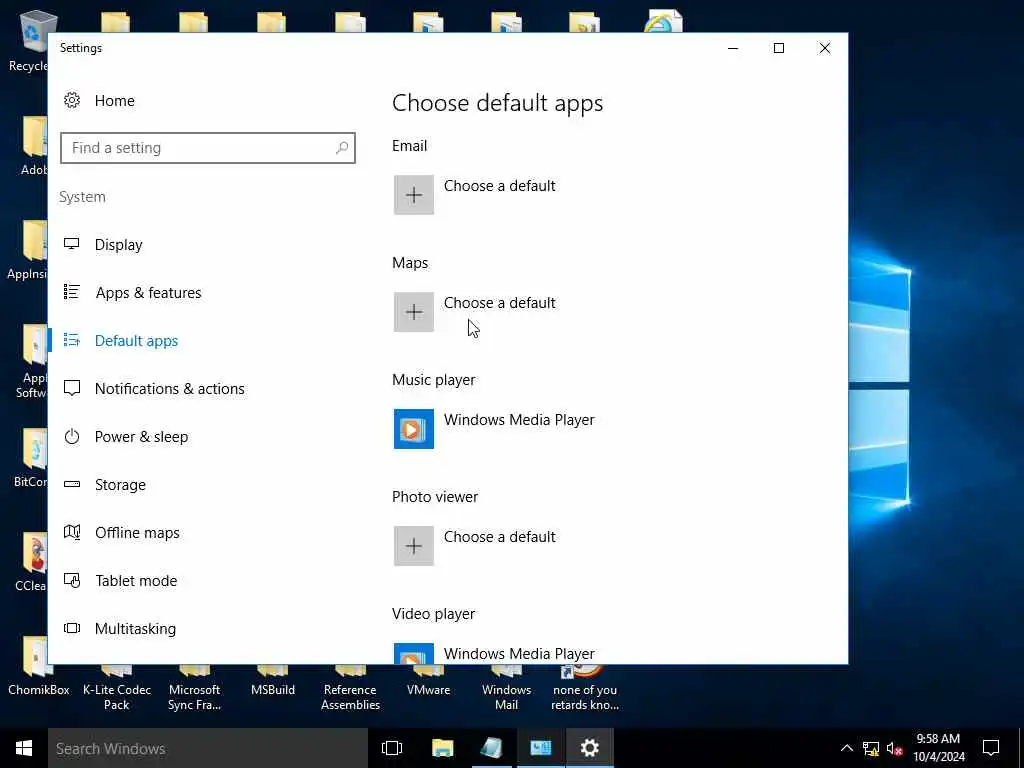Go to Power & sleep page
The width and height of the screenshot is (1024, 768).
[141, 437]
